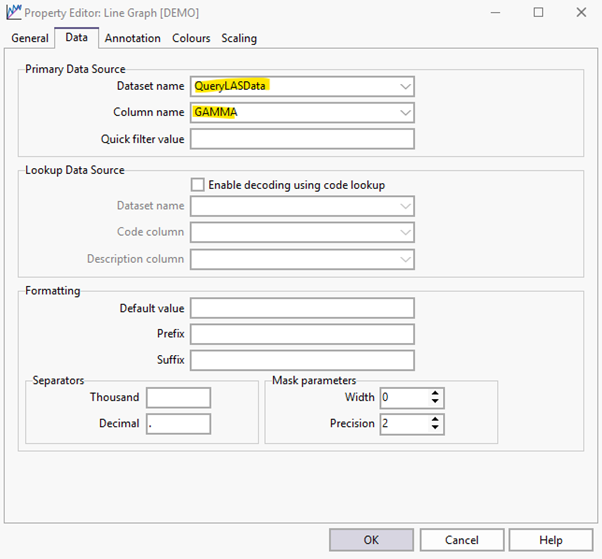Expand the Description column dropdown
This screenshot has height=559, width=602.
(405, 259)
